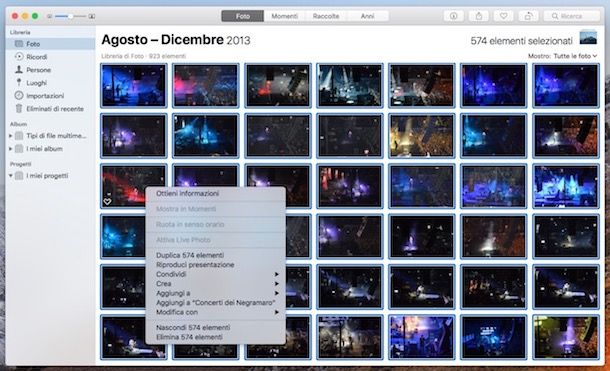
Task: Click the Share toolbar icon
Action: [x=479, y=16]
